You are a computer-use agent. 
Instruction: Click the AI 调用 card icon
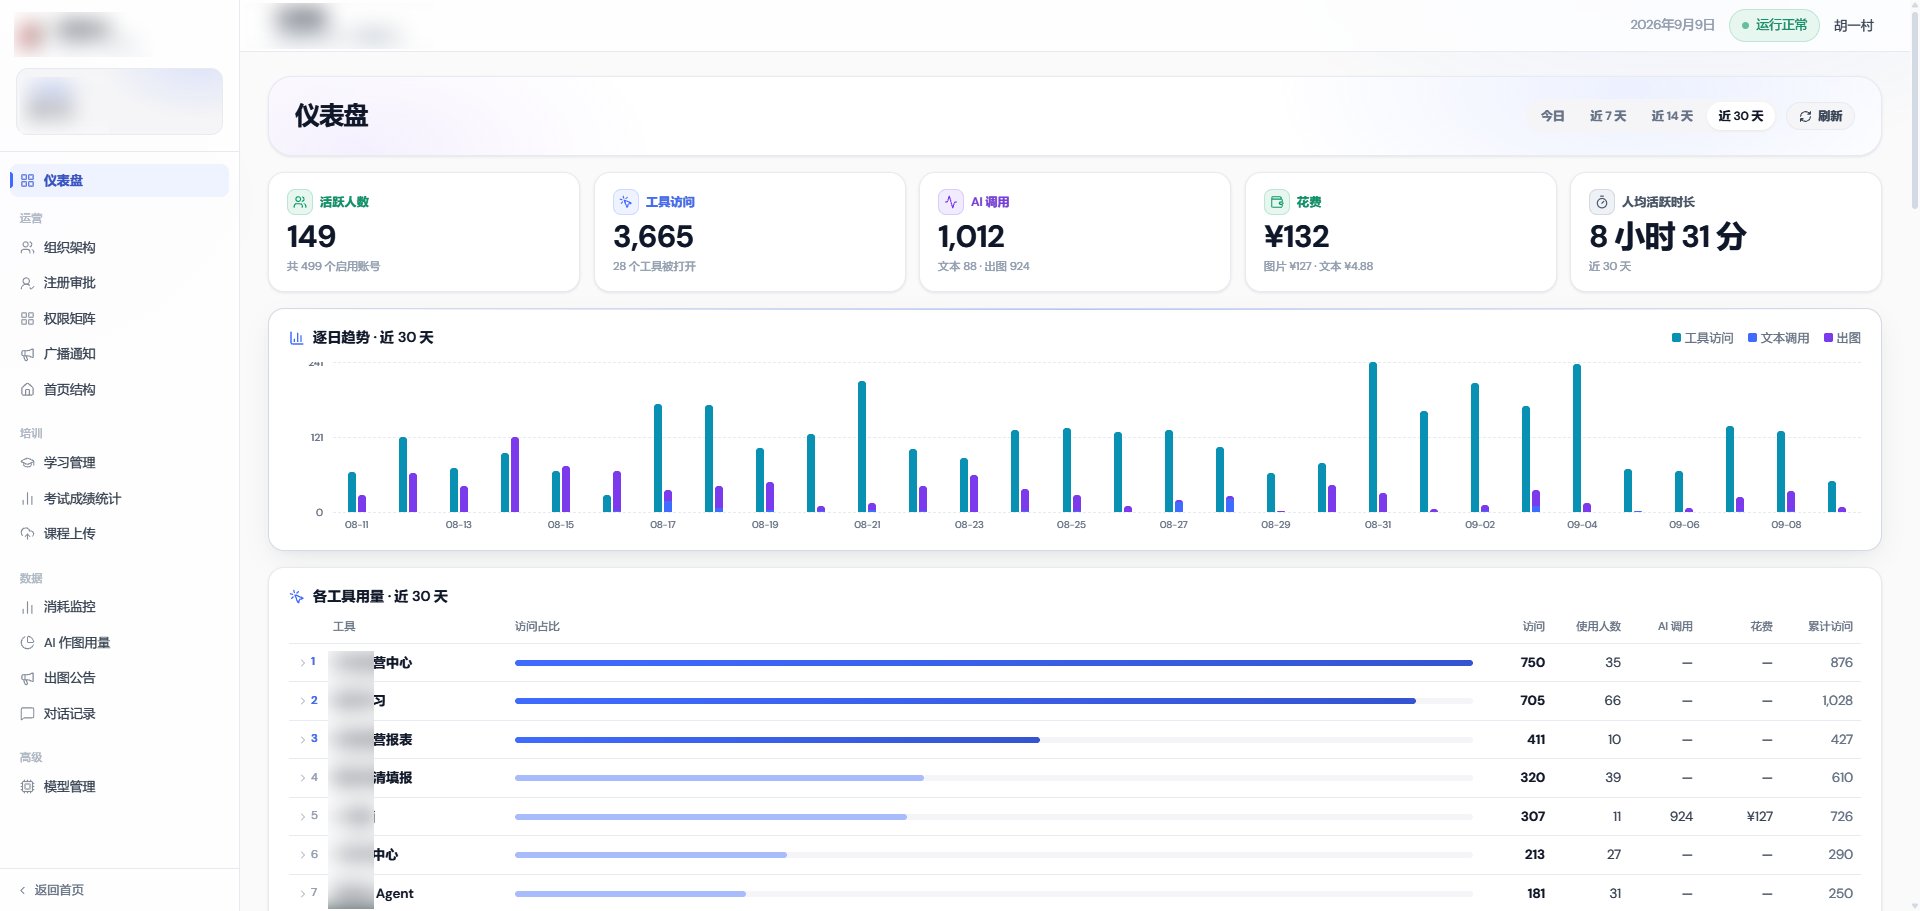tap(950, 202)
